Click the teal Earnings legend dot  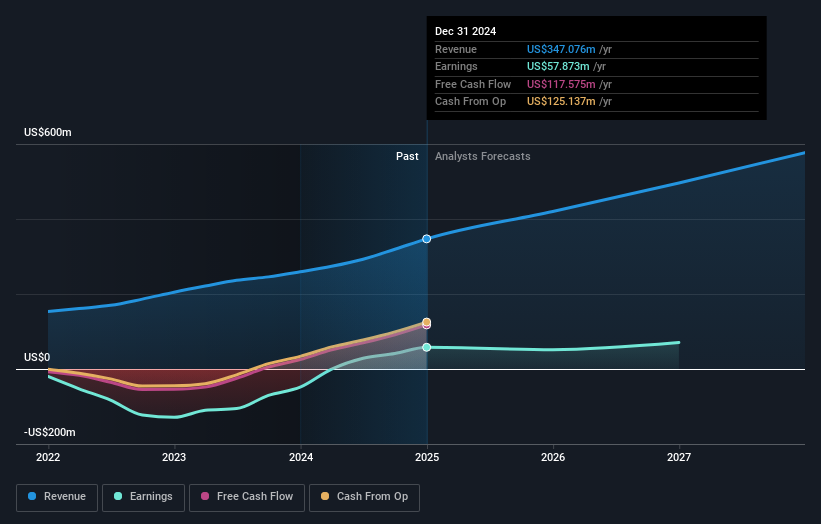118,496
